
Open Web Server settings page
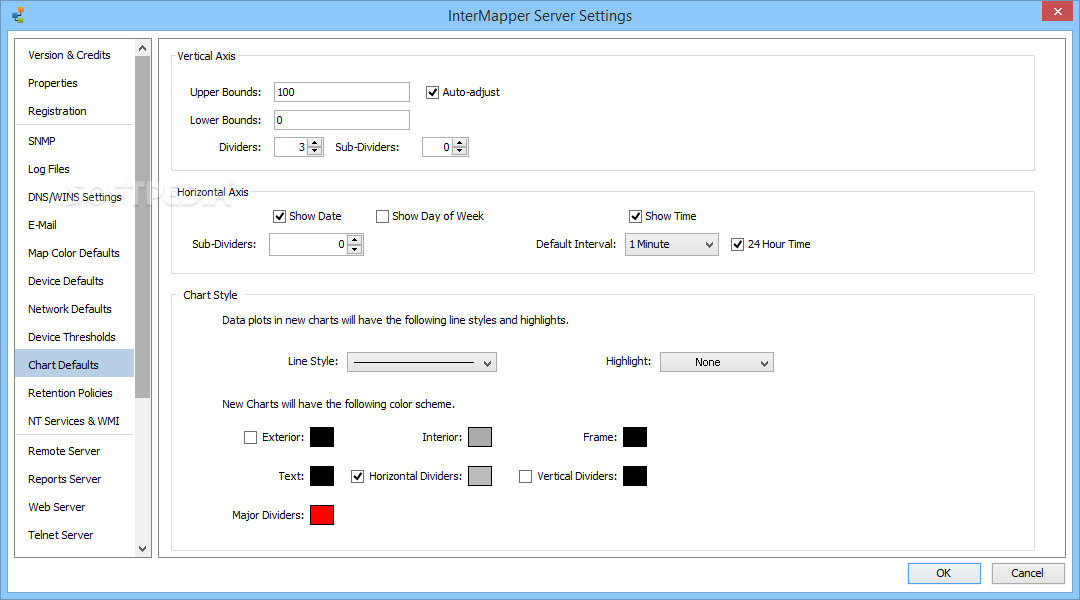click(x=56, y=507)
